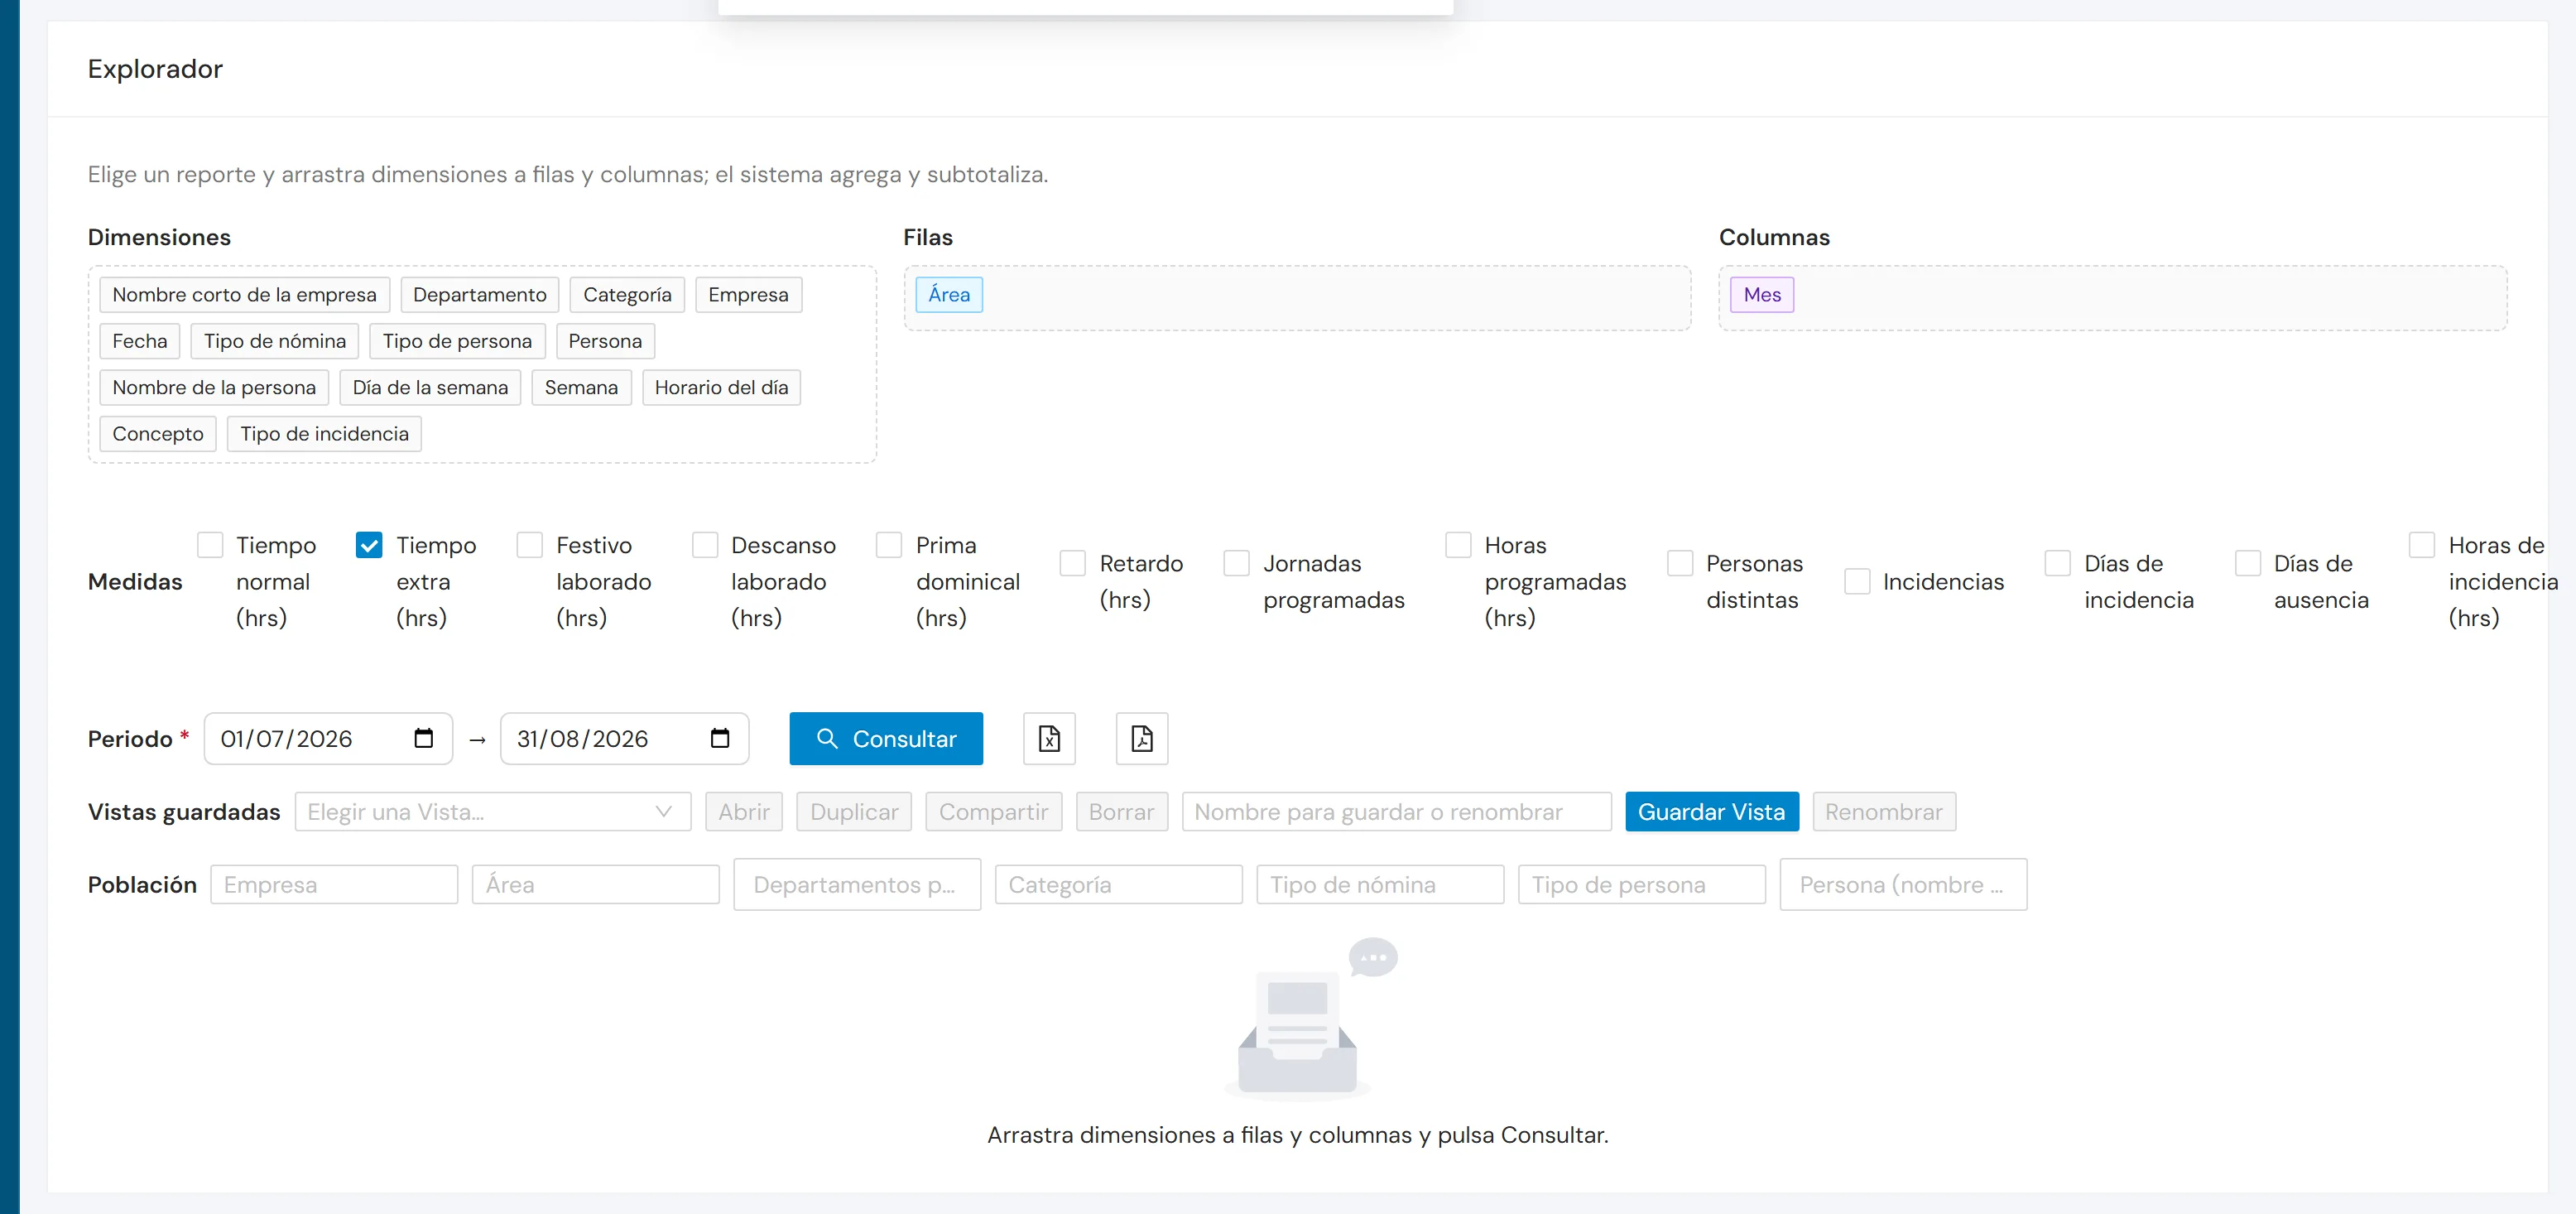Click the Guardar Vista button
The image size is (2576, 1214).
[1712, 812]
